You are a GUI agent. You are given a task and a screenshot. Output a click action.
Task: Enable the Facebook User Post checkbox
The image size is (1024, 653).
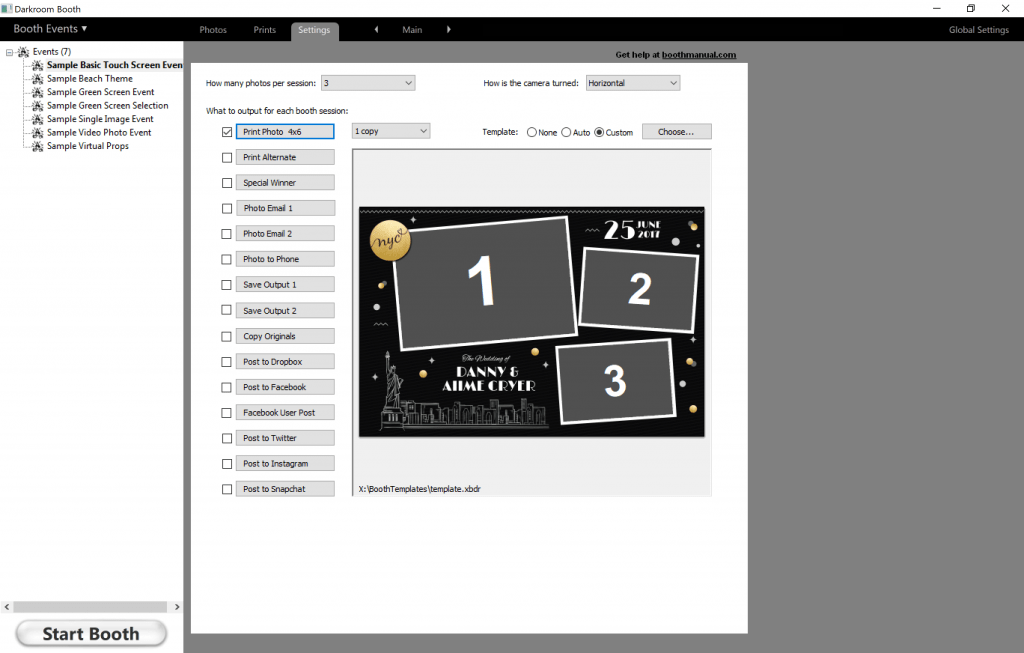pyautogui.click(x=227, y=413)
